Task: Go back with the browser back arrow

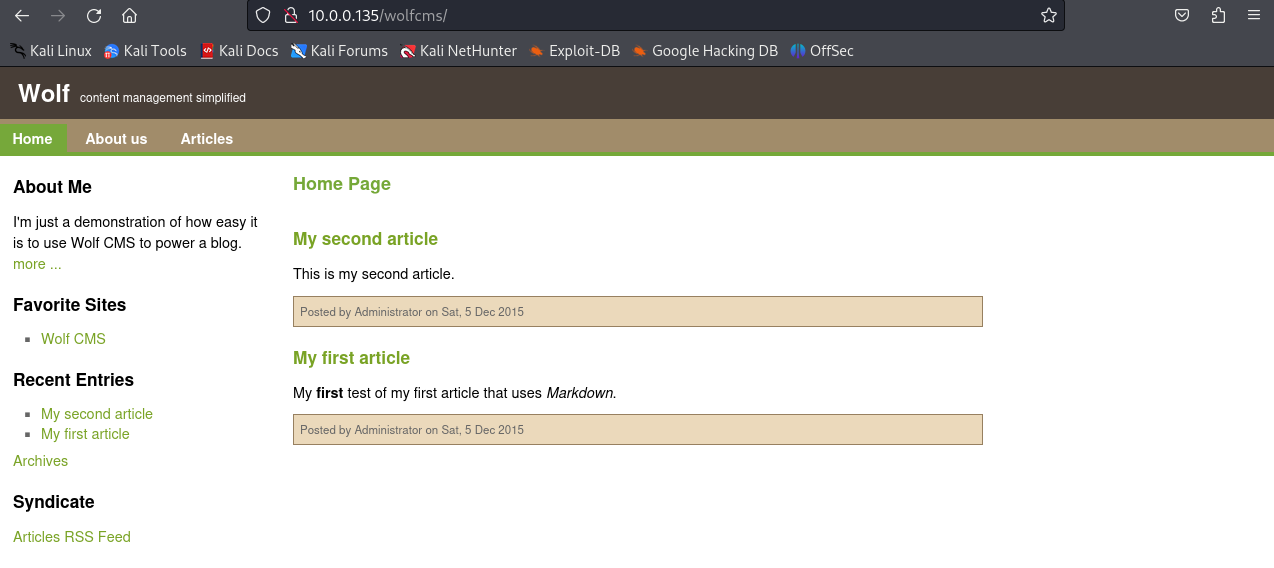Action: pyautogui.click(x=22, y=15)
